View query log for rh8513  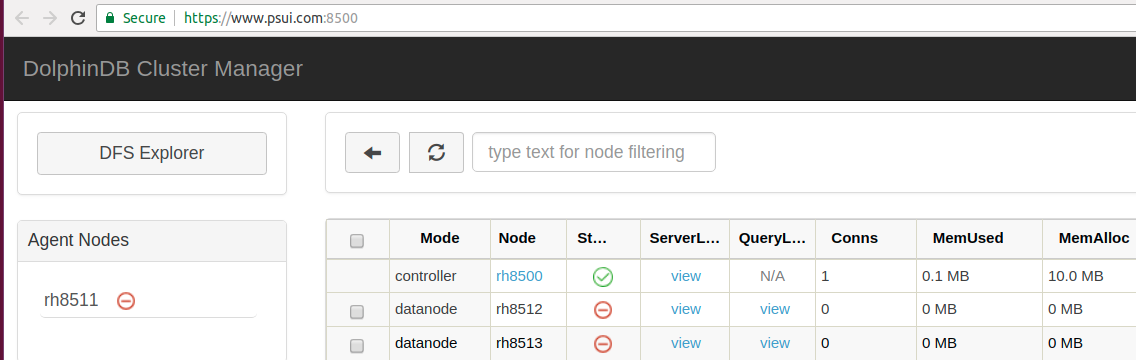click(x=774, y=343)
